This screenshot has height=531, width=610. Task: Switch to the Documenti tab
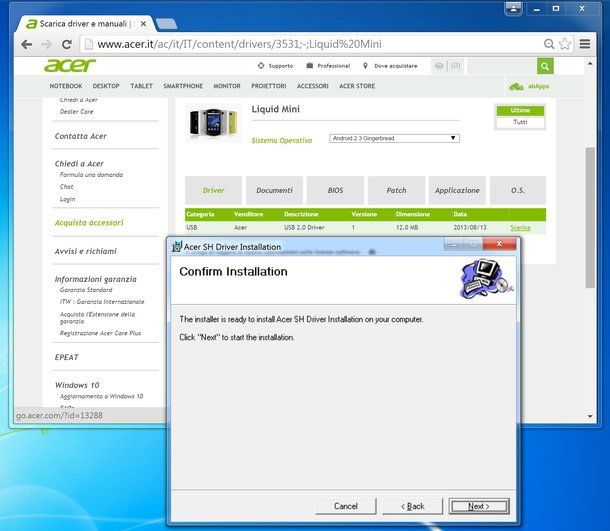(x=274, y=190)
